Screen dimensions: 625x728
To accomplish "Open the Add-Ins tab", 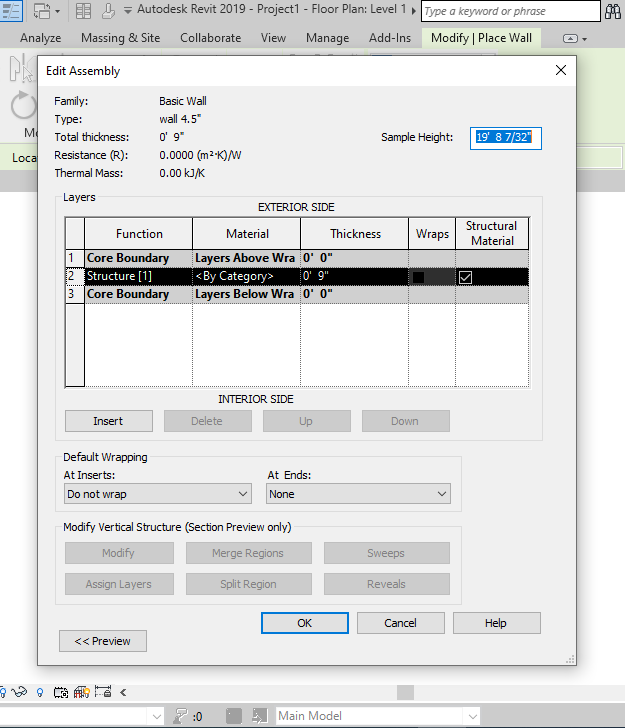I will tap(390, 38).
